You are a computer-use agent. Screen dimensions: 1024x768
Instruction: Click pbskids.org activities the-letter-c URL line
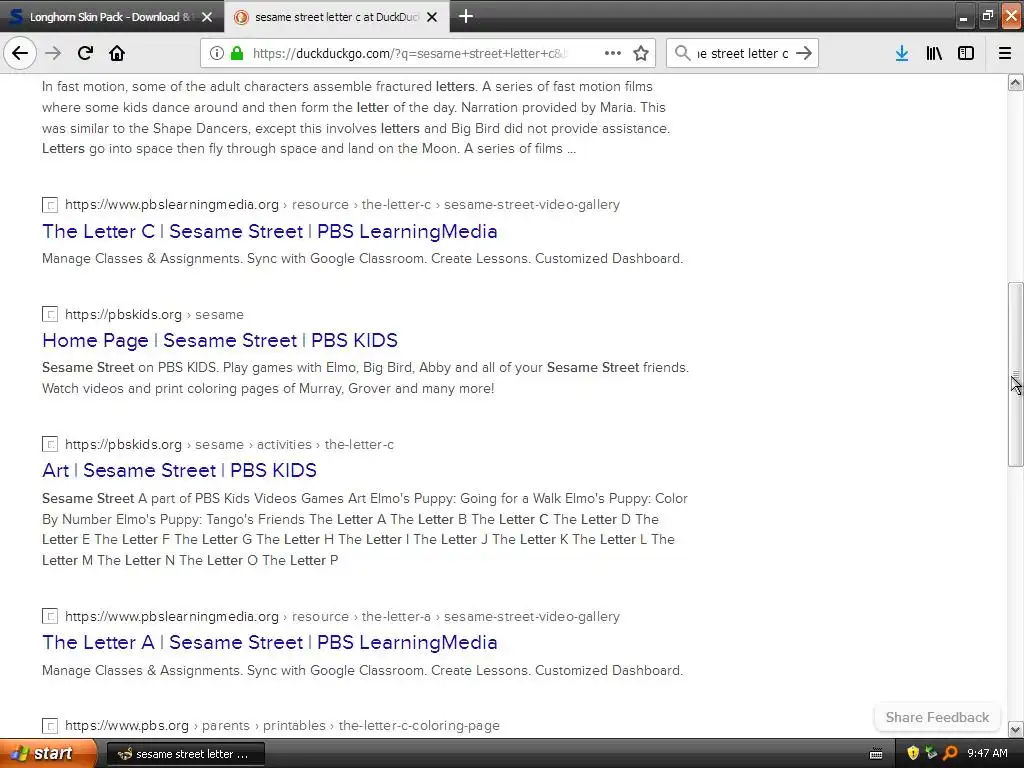pyautogui.click(x=229, y=444)
